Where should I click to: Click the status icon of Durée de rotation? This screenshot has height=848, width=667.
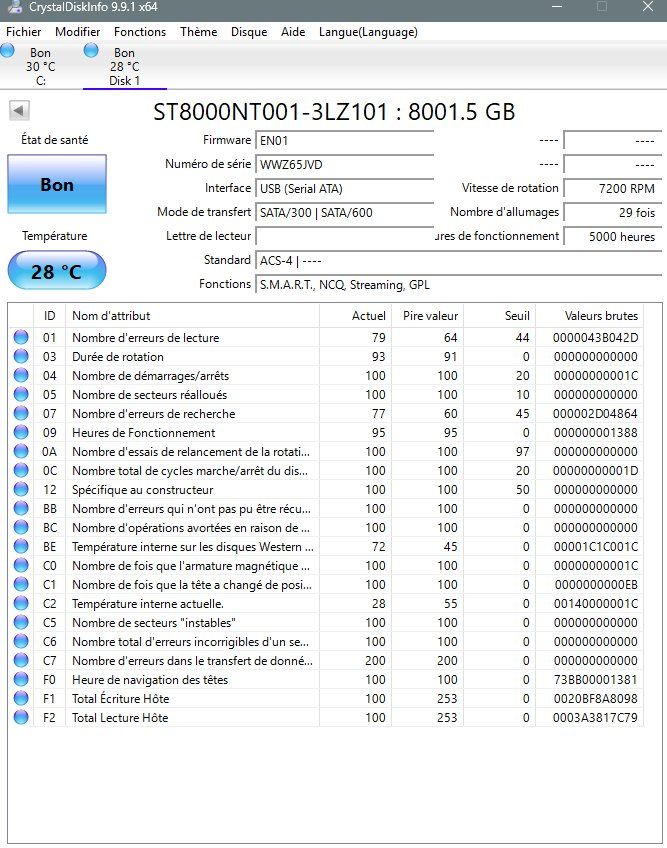click(21, 356)
